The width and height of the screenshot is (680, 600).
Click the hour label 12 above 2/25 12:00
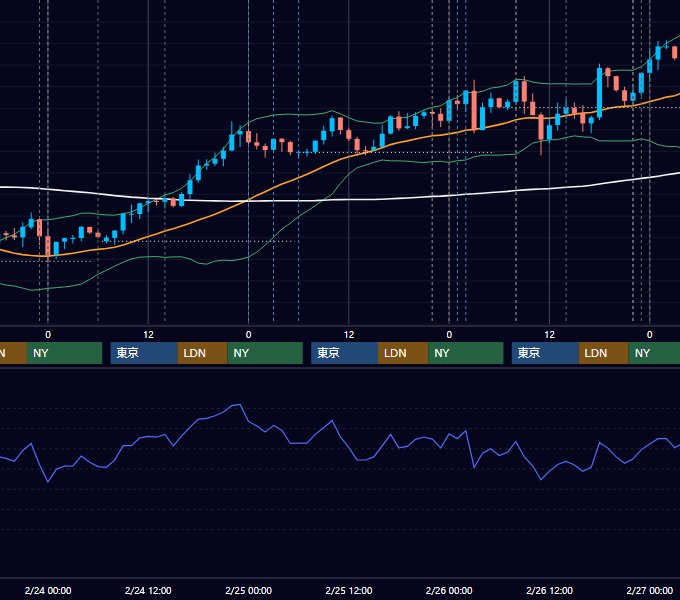349,335
